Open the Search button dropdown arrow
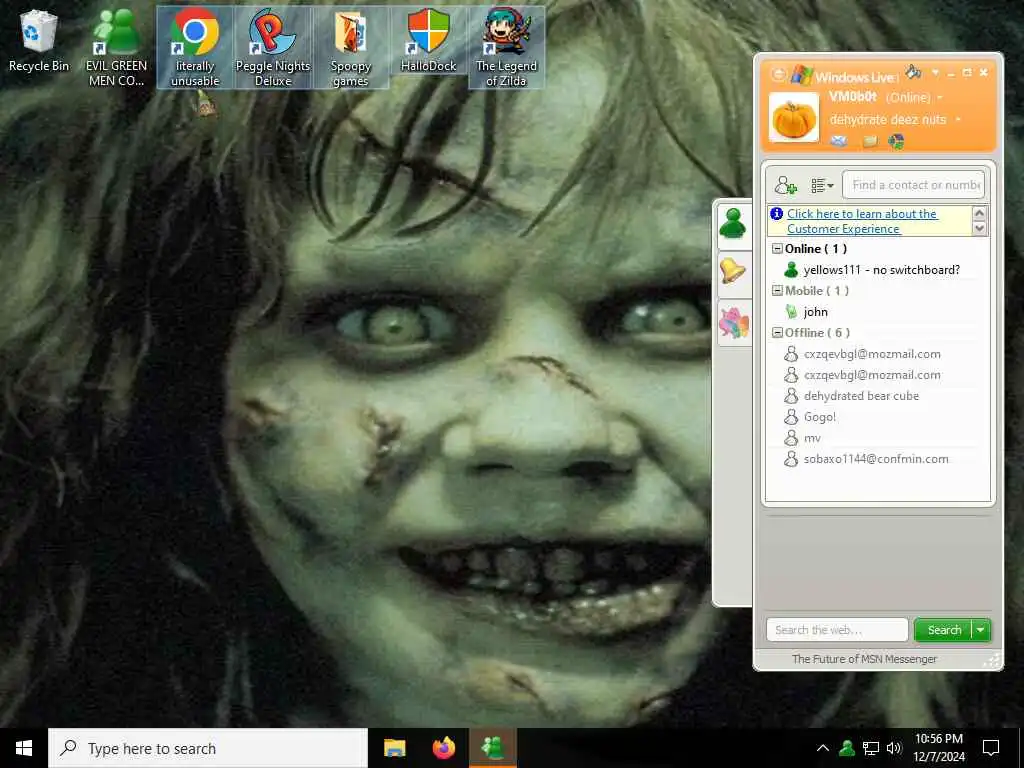The height and width of the screenshot is (768, 1024). [981, 630]
